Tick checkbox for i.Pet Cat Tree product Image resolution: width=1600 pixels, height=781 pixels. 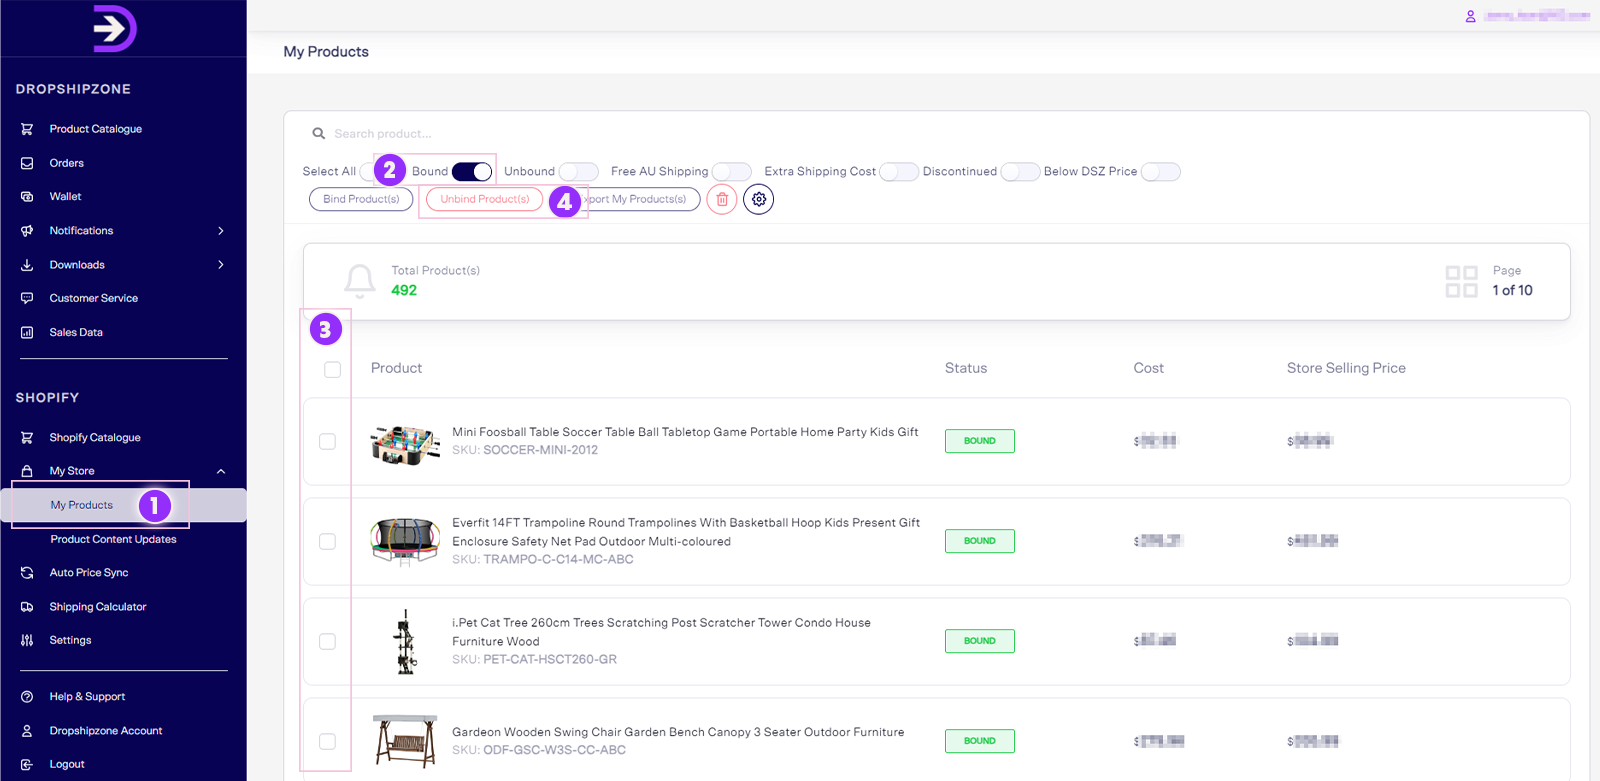(327, 641)
